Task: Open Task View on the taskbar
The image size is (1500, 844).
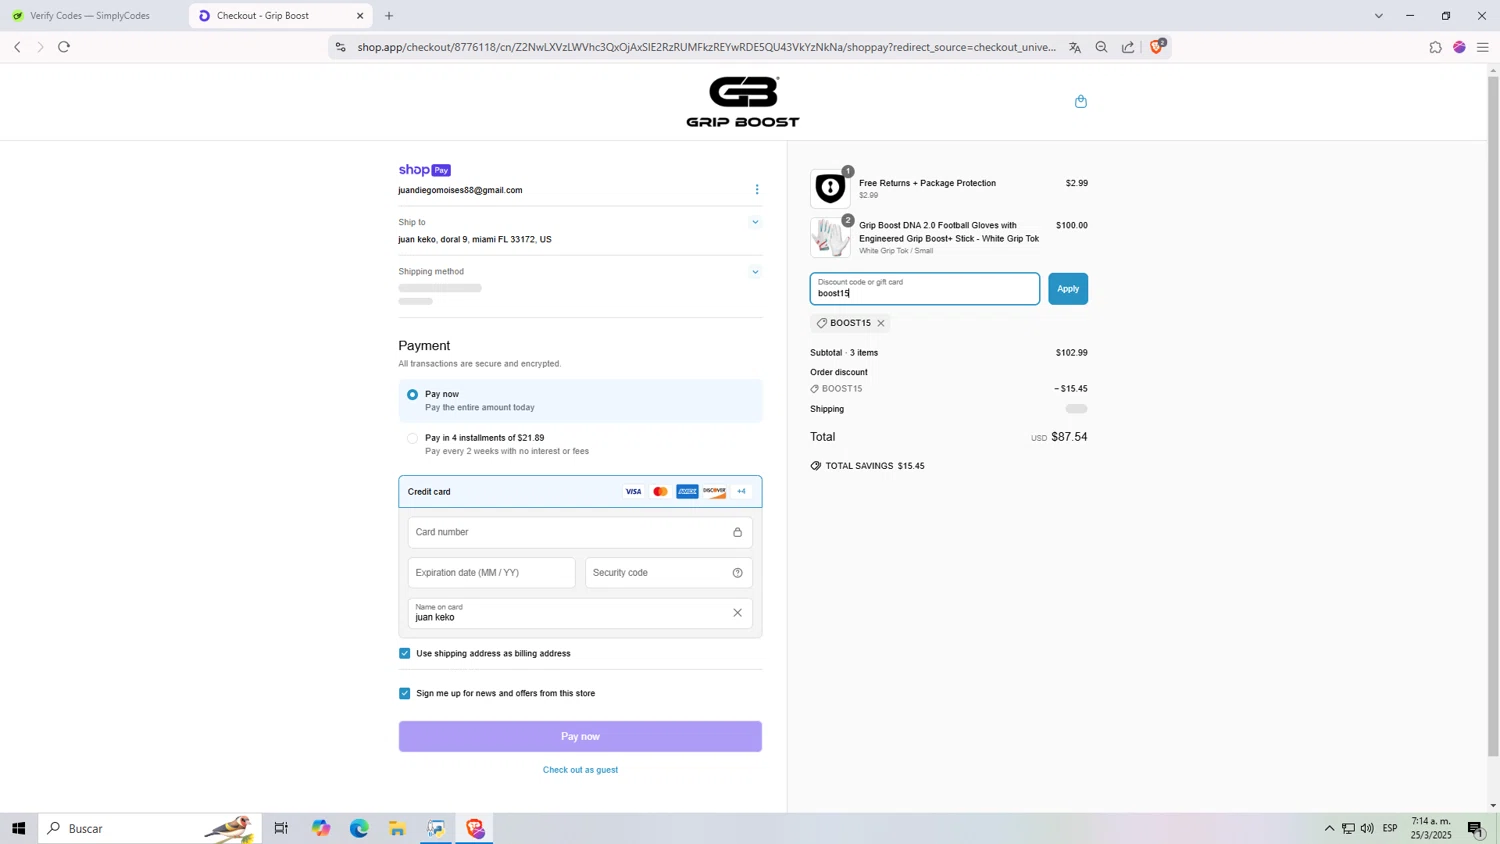Action: [281, 828]
